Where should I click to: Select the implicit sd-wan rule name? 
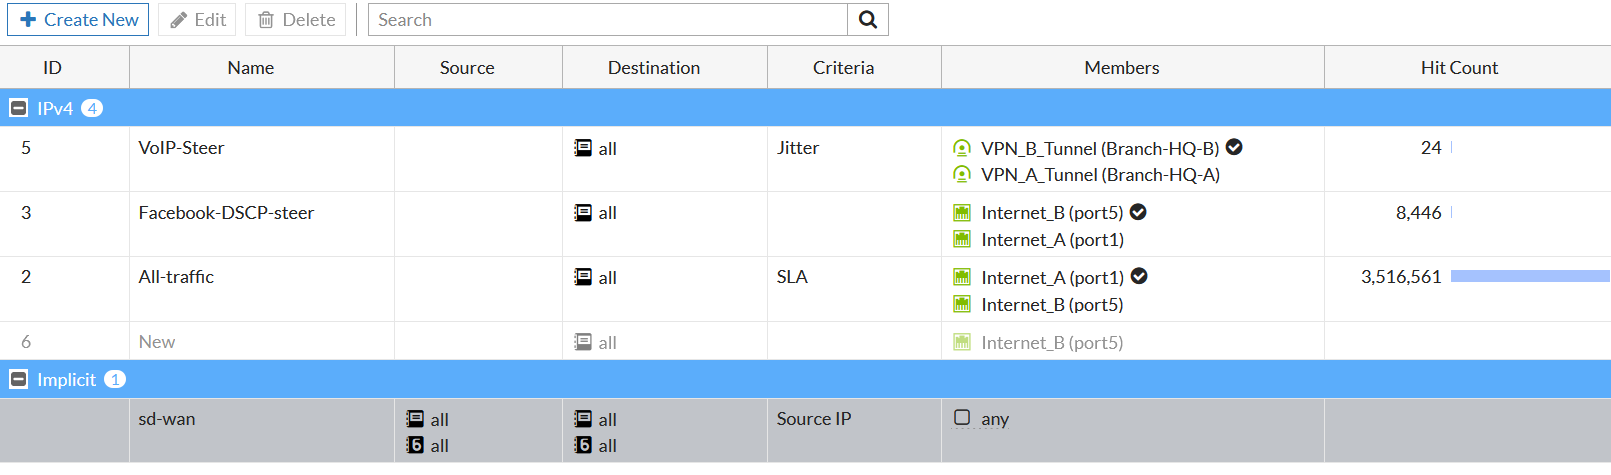point(167,419)
